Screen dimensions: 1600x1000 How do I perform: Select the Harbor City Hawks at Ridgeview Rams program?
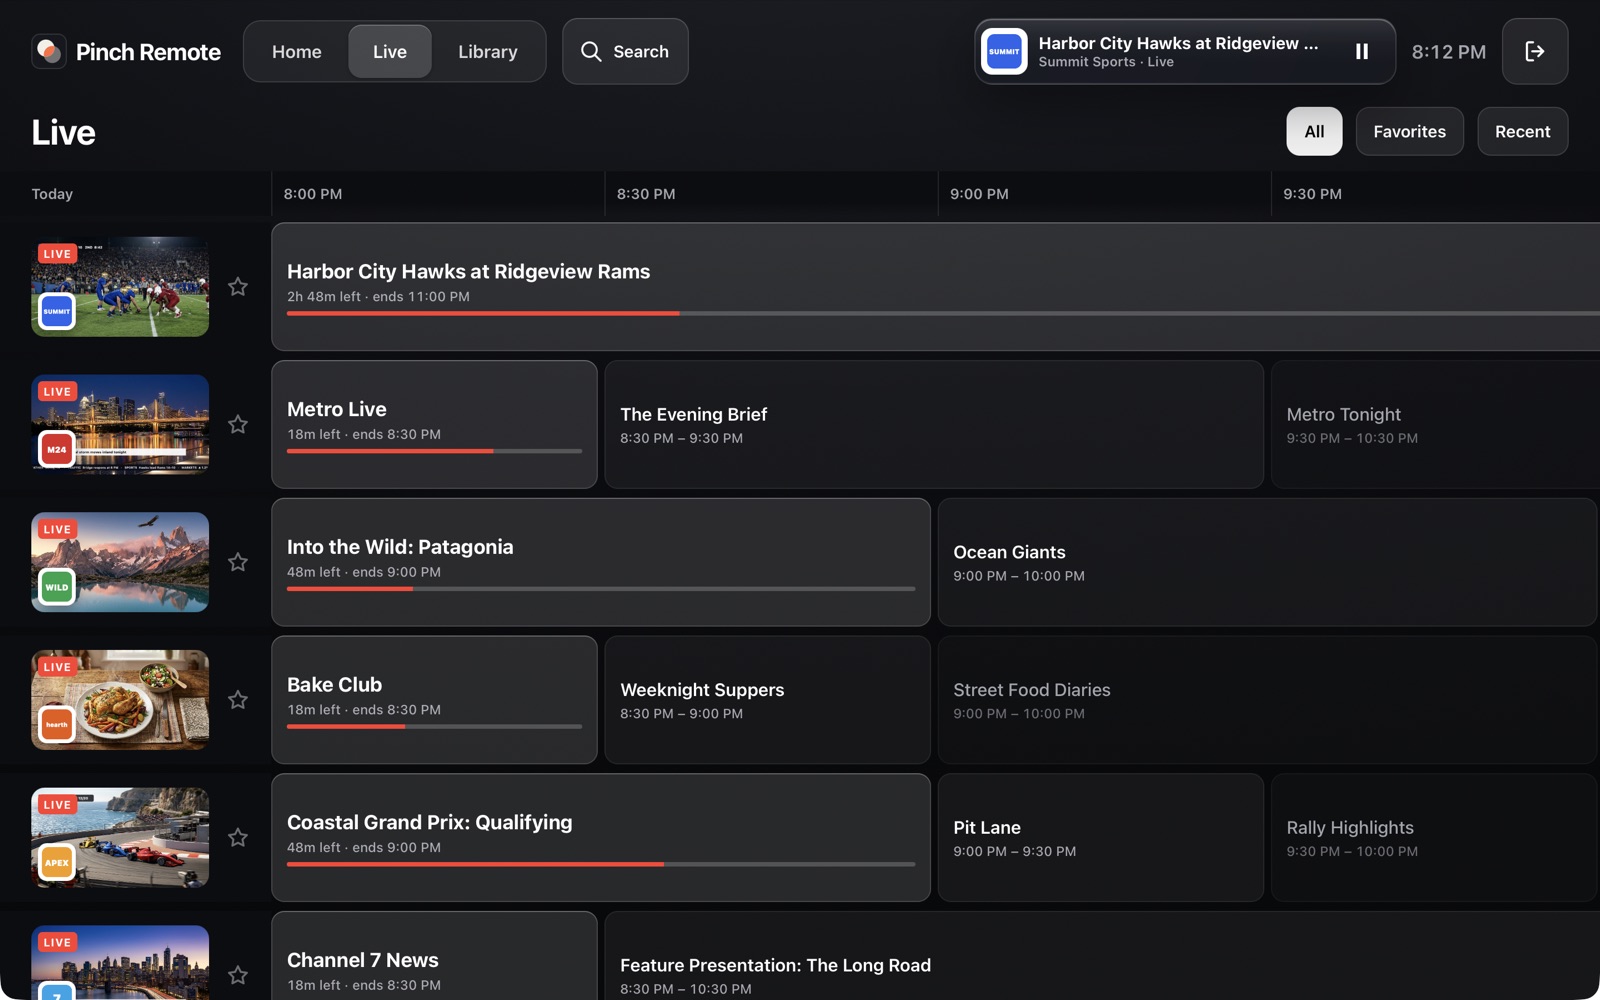[935, 287]
